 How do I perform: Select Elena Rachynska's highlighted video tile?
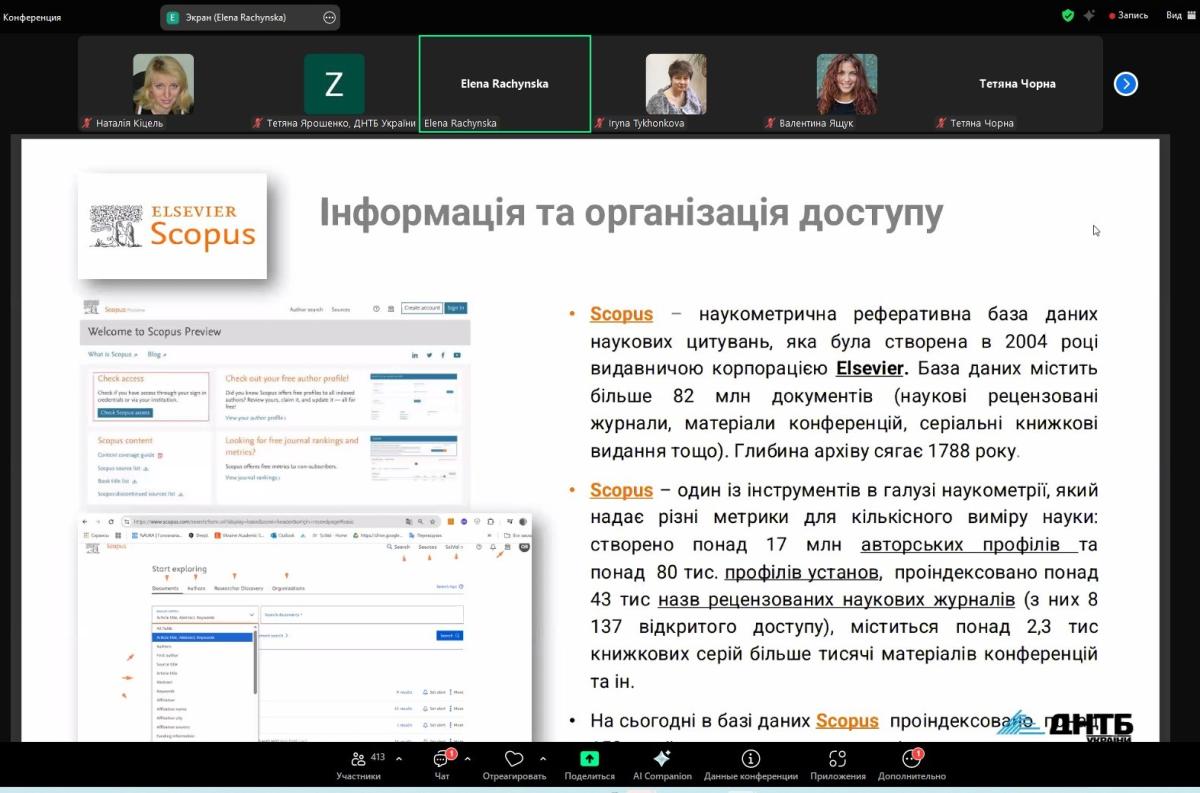click(504, 84)
